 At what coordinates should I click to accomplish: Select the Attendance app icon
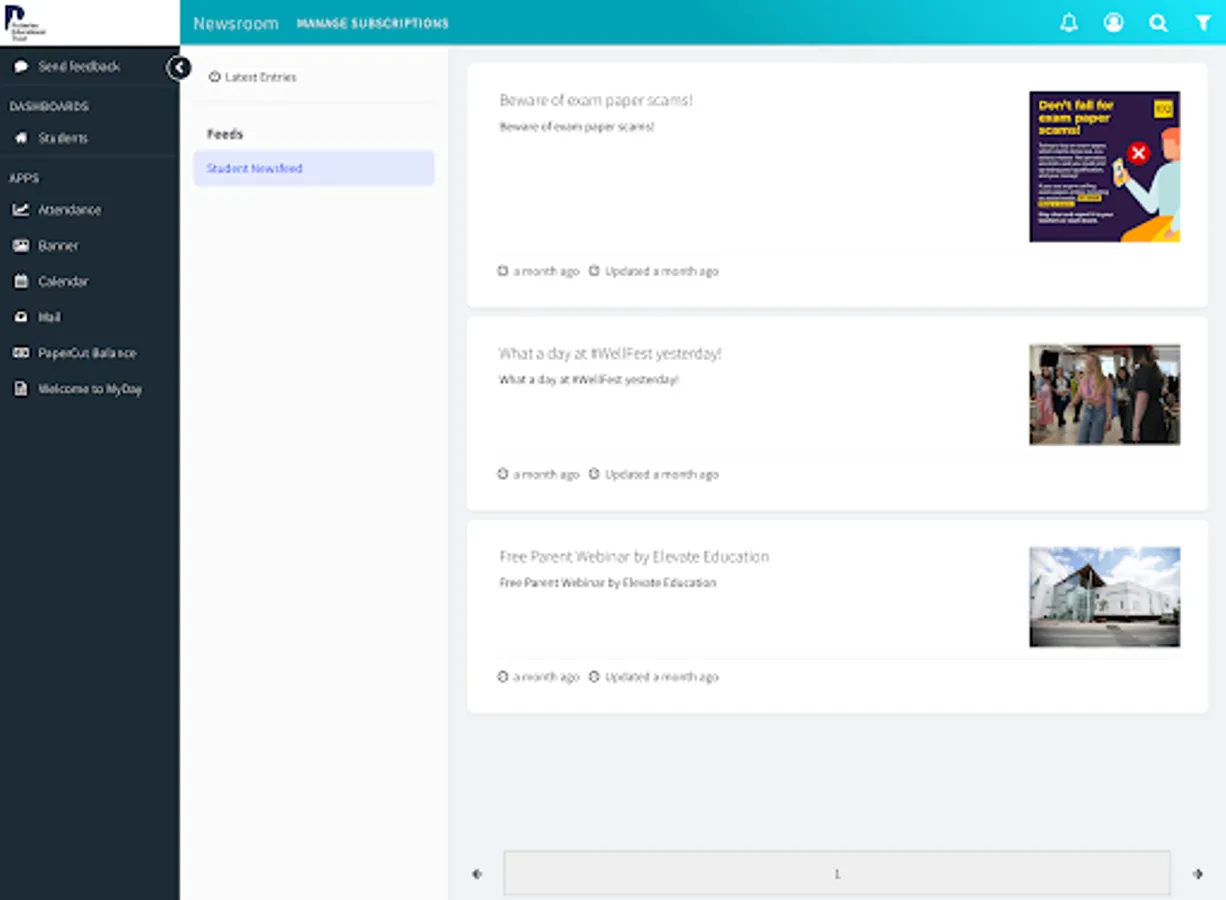70,209
